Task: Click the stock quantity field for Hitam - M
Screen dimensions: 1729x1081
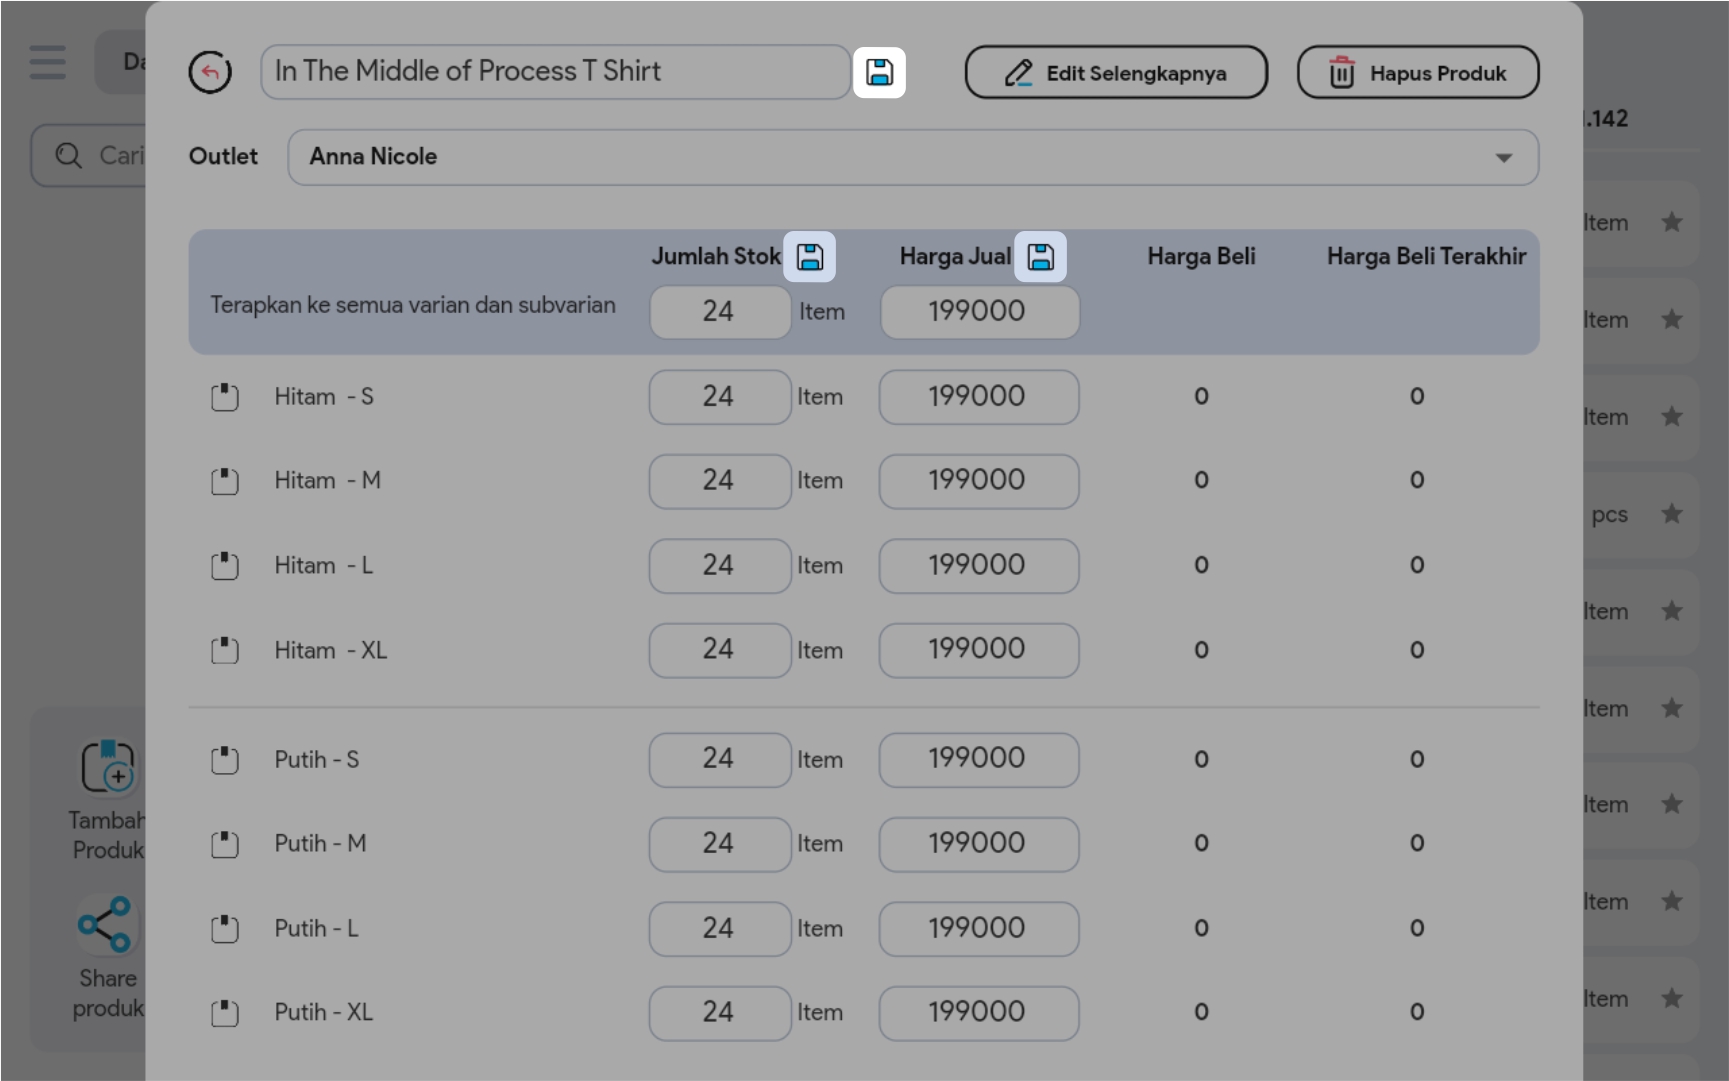Action: [x=719, y=481]
